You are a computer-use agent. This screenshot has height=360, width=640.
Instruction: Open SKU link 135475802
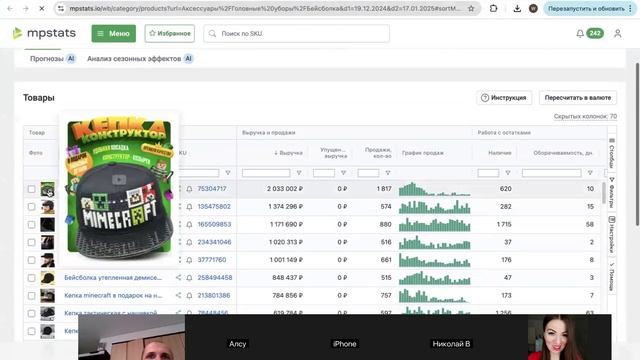click(x=214, y=207)
